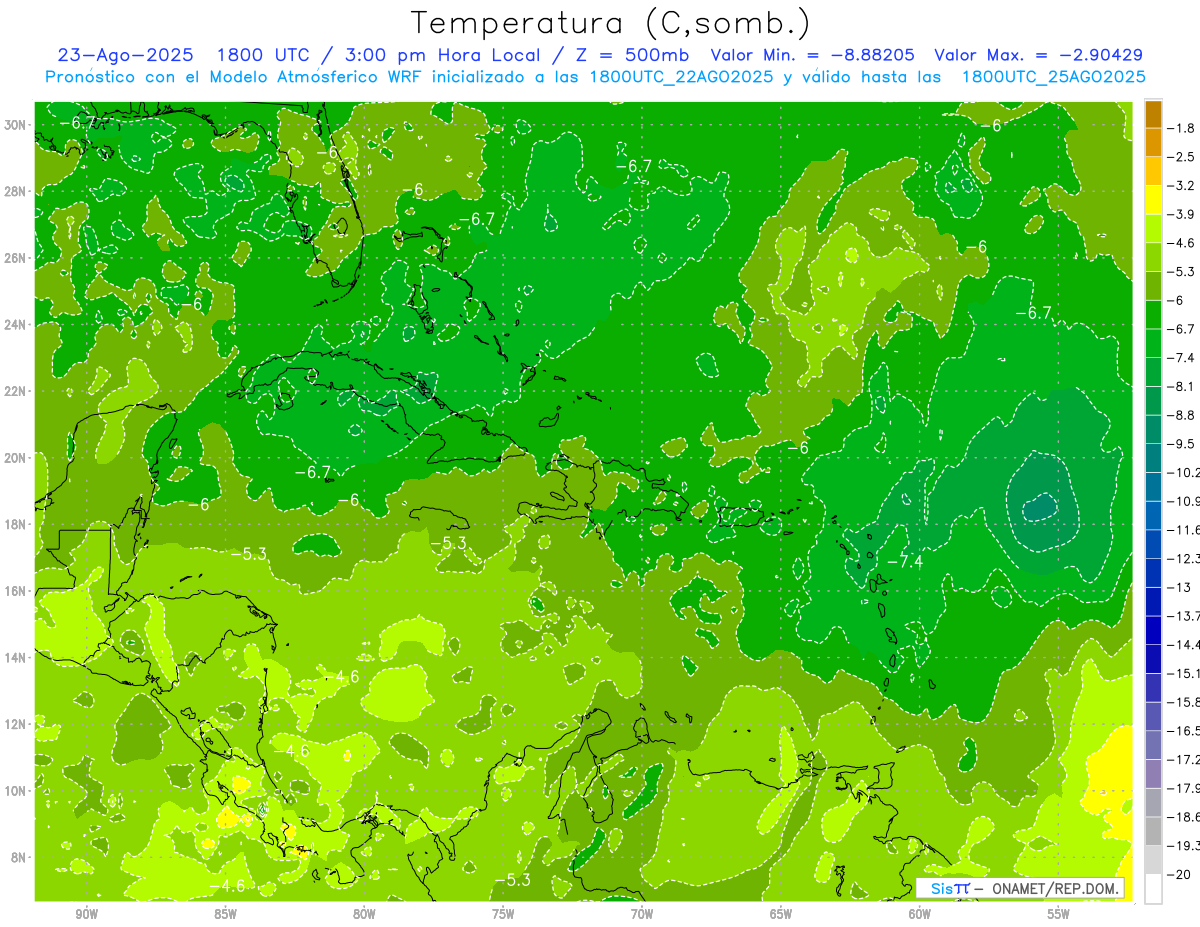Image resolution: width=1200 pixels, height=927 pixels.
Task: Click the "Z = 500mb" level text
Action: pyautogui.click(x=636, y=55)
